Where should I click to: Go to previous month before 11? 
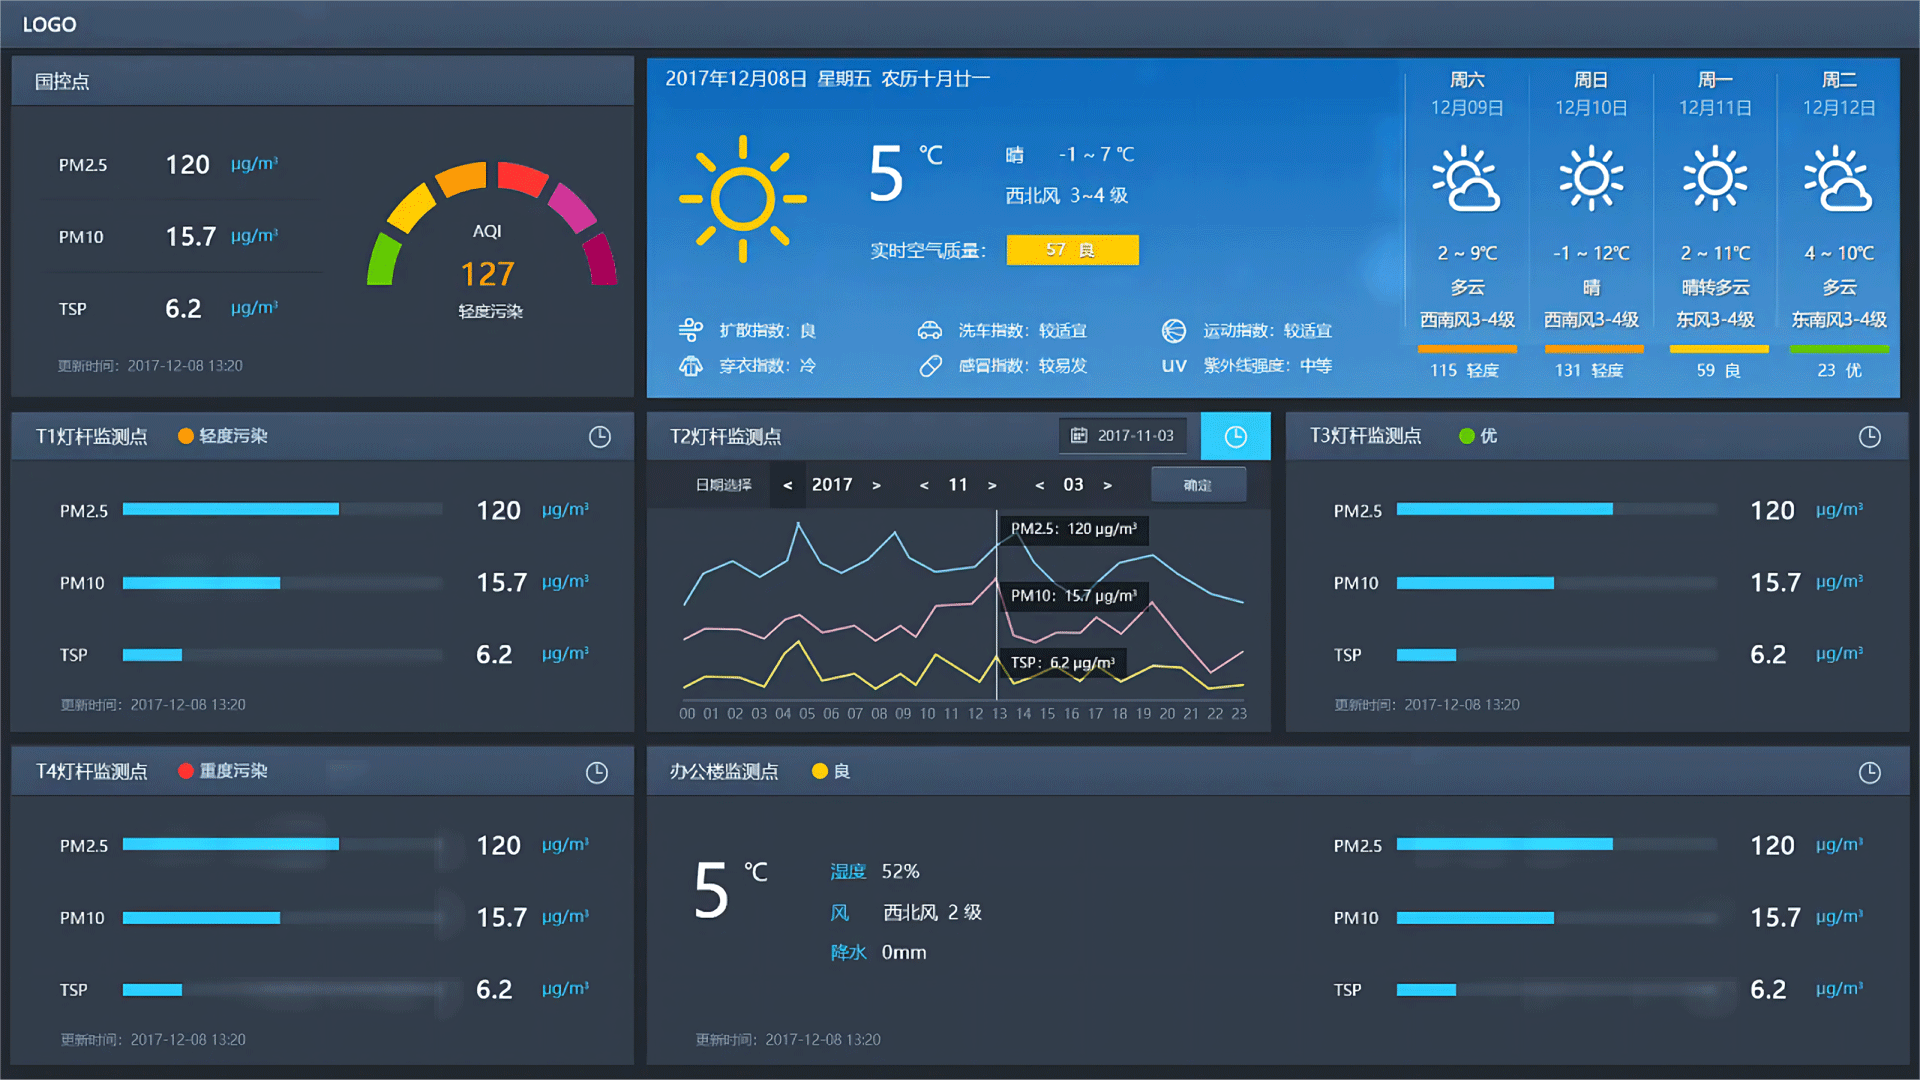point(924,486)
